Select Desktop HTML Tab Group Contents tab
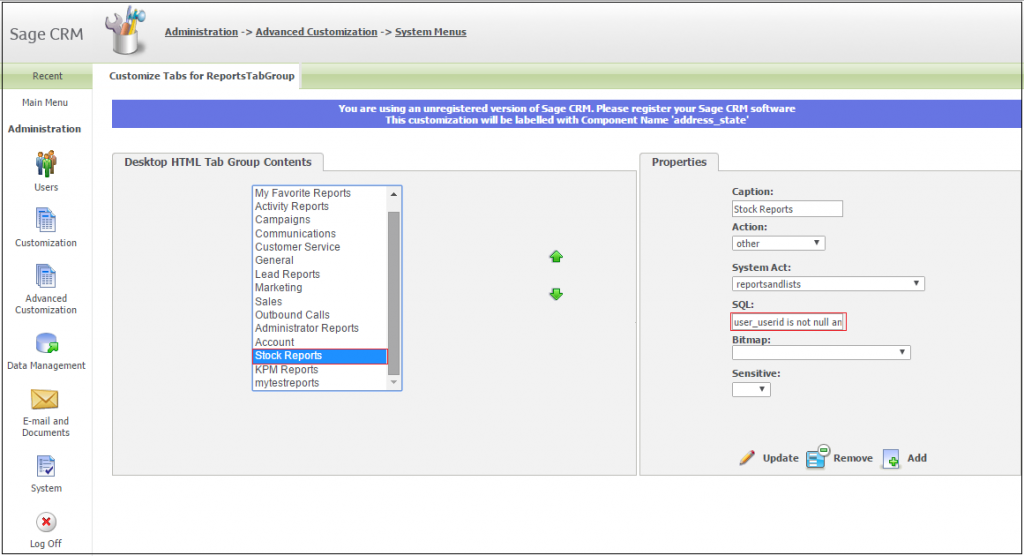 coord(218,162)
